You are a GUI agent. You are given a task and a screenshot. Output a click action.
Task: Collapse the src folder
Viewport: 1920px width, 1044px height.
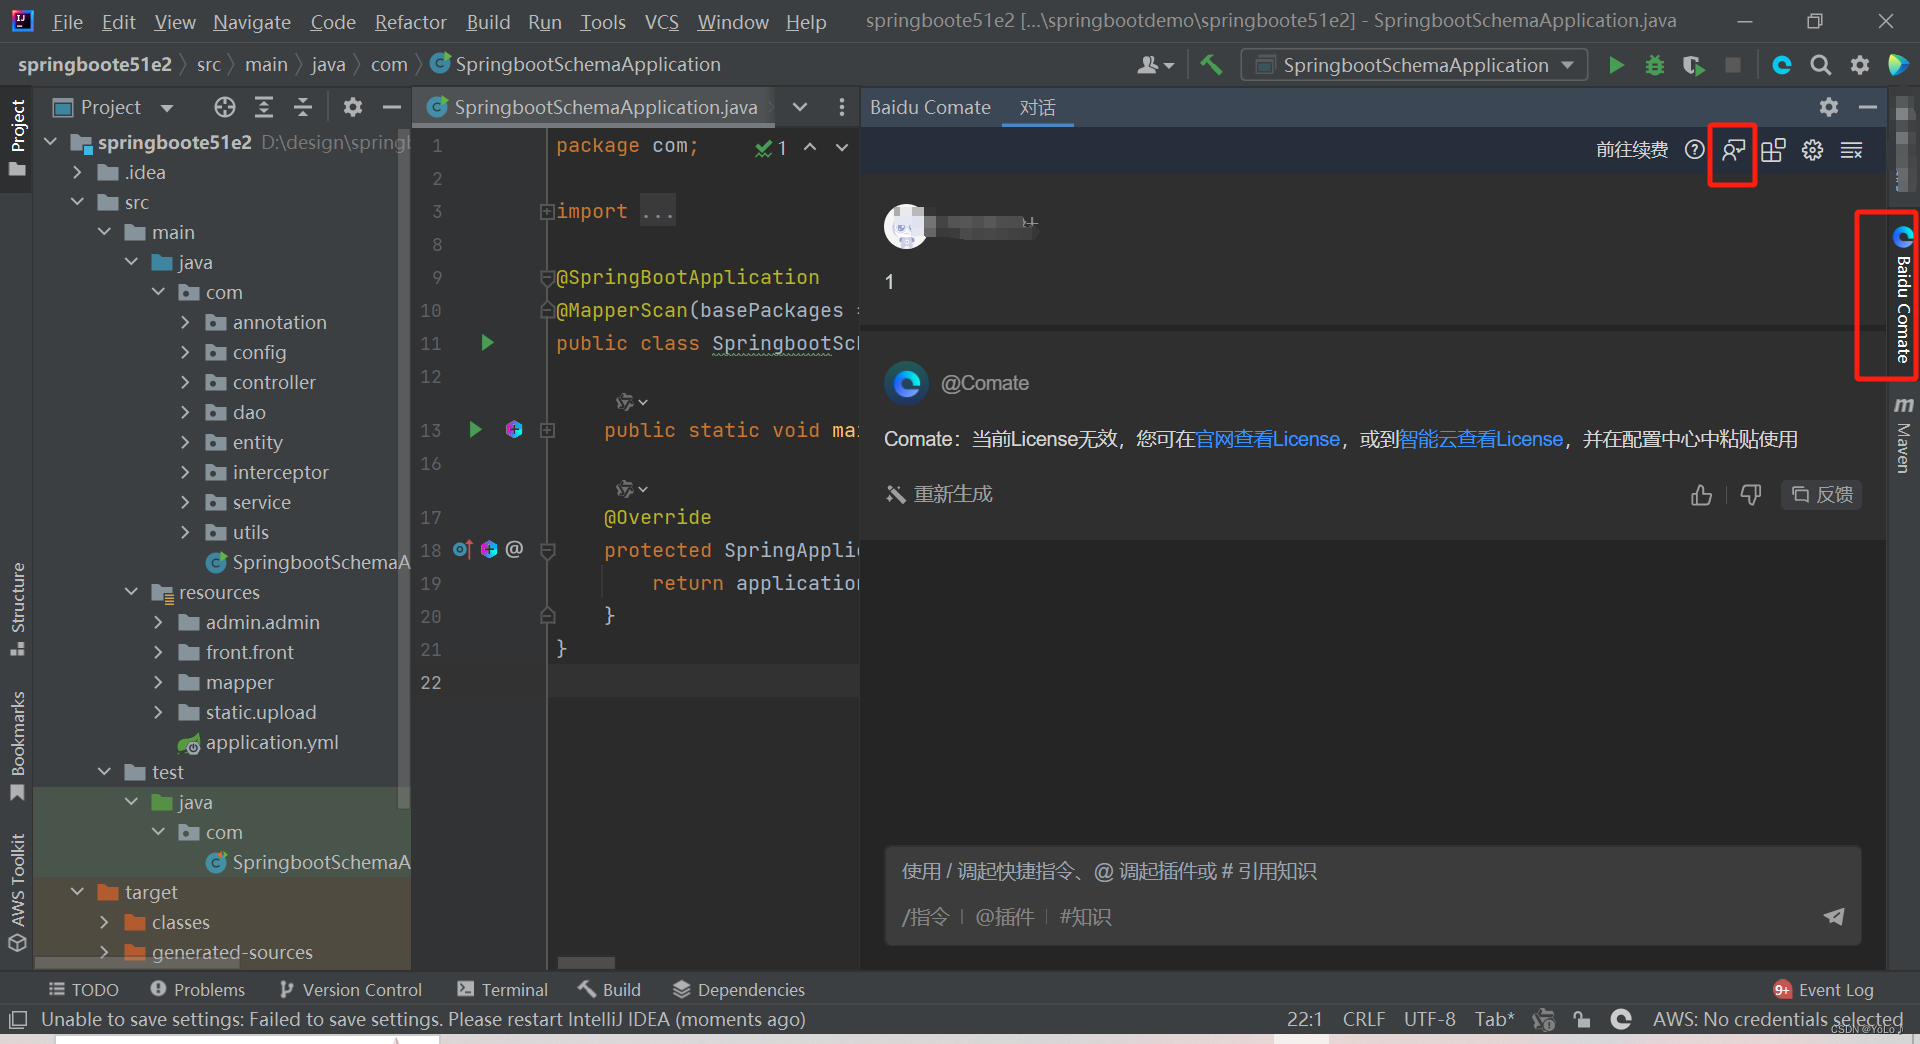coord(77,202)
